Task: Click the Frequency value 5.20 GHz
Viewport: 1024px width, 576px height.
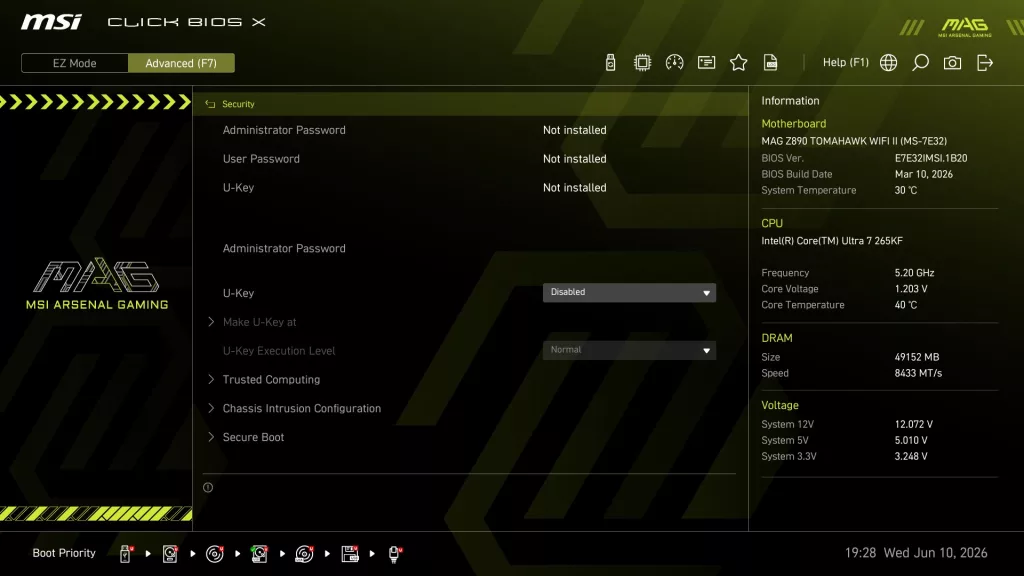Action: point(914,273)
